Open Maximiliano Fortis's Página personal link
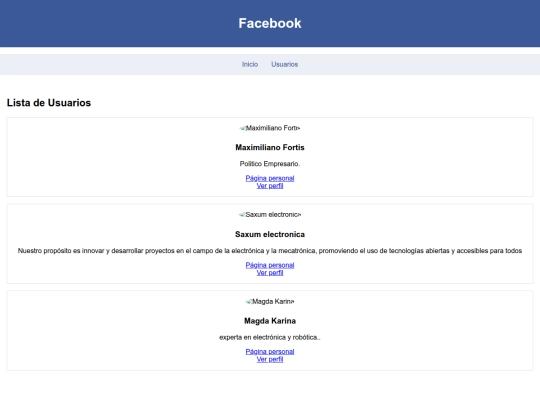Screen dimensions: 540x405 [x=270, y=178]
